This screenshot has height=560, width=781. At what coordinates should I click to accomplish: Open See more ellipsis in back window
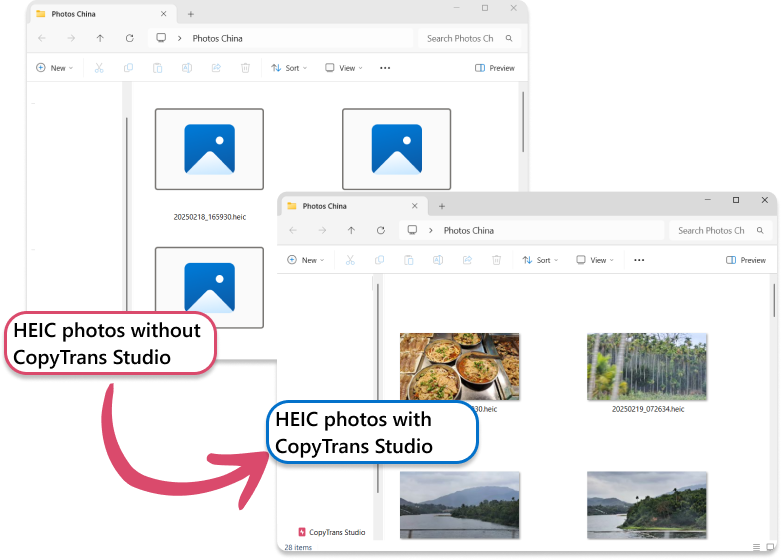(x=385, y=68)
